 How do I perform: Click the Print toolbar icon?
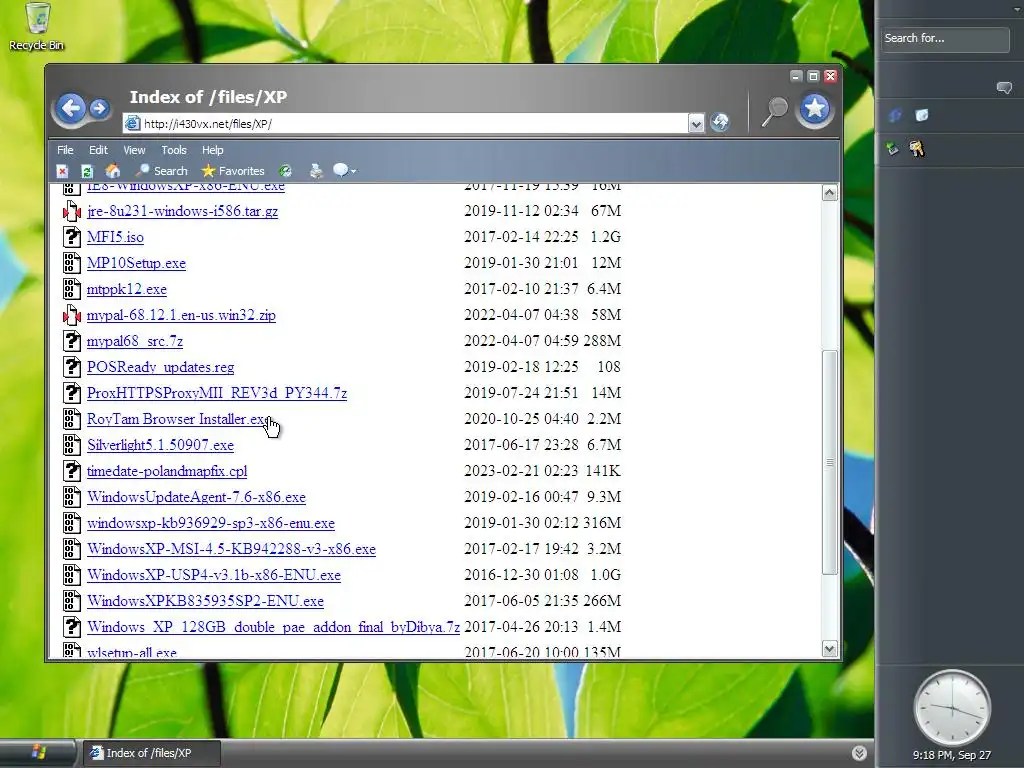pyautogui.click(x=316, y=171)
